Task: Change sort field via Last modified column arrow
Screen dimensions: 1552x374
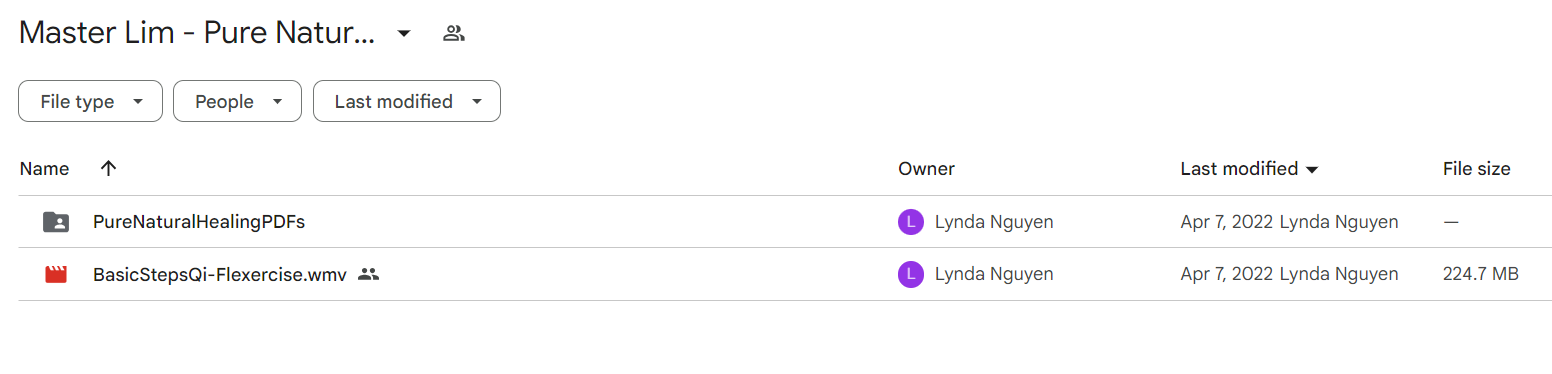Action: pos(1312,170)
